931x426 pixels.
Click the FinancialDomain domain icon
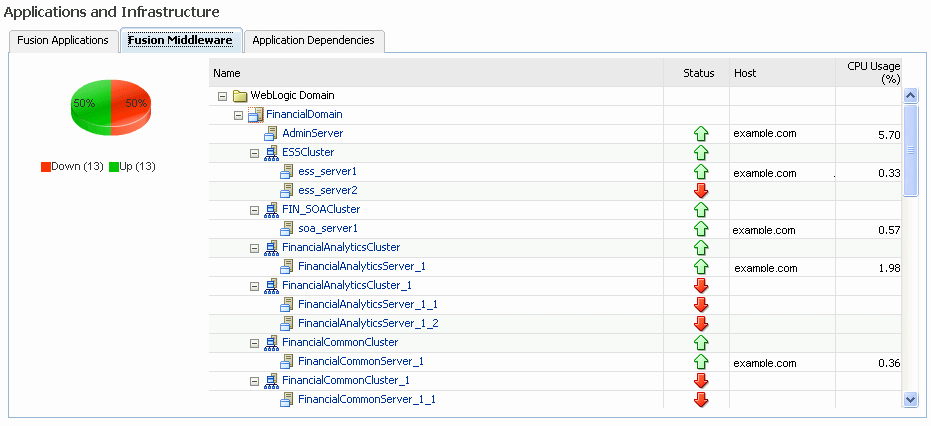coord(255,115)
